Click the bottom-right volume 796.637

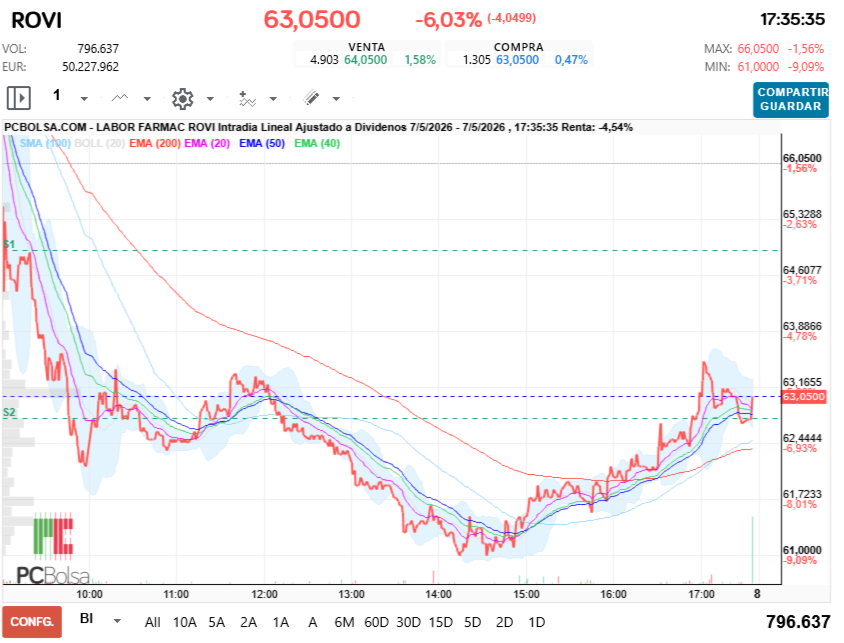(798, 622)
